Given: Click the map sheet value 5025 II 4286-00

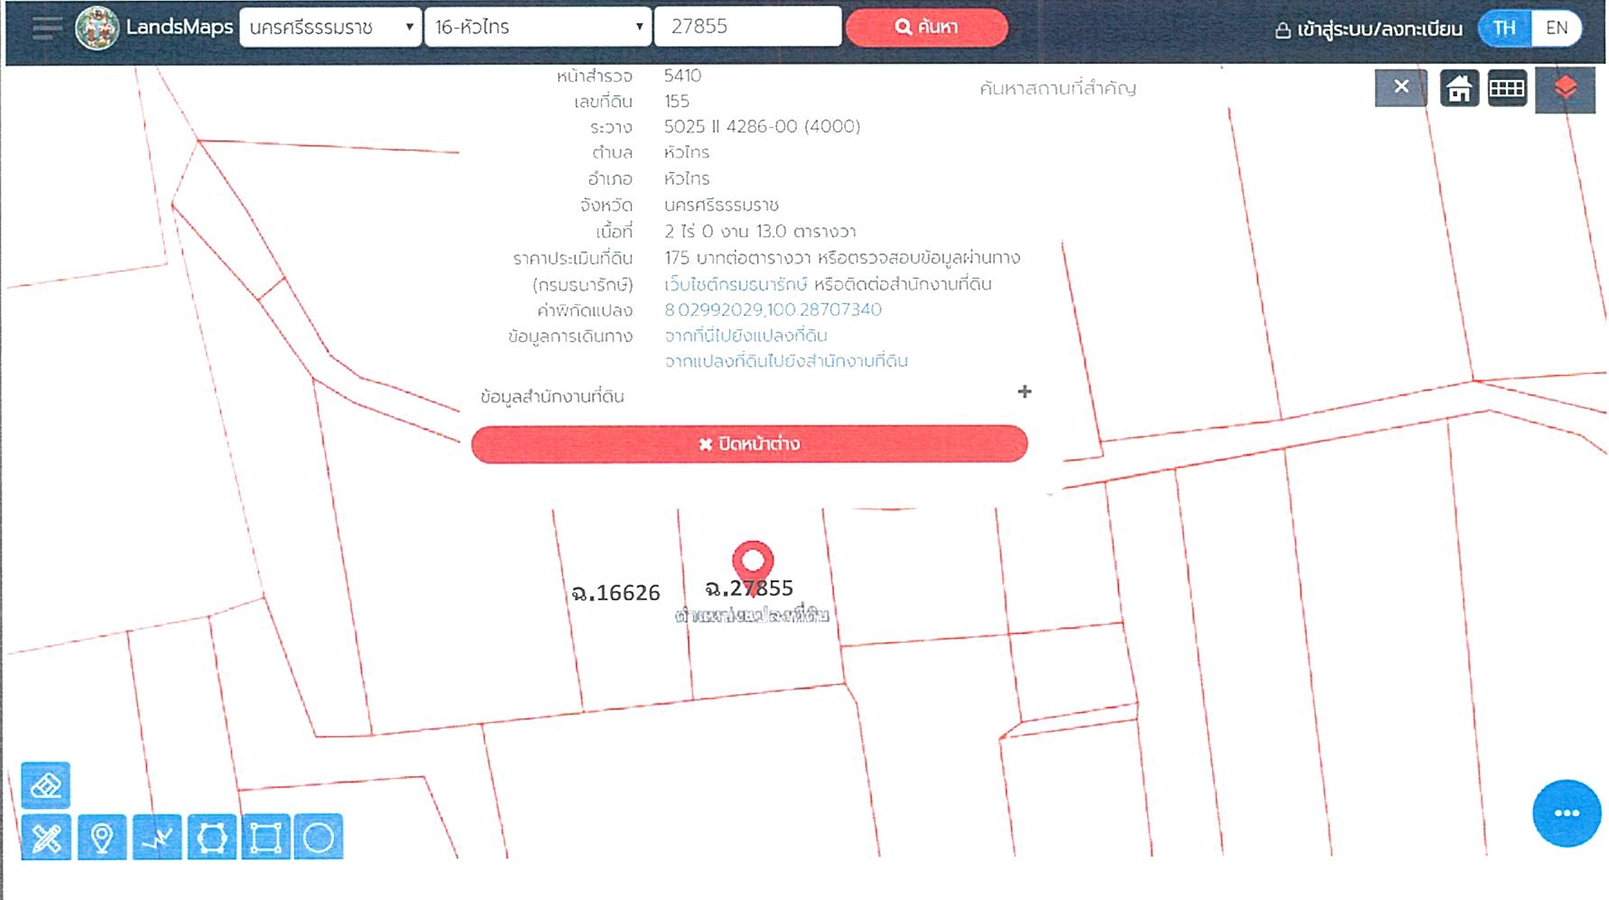Looking at the screenshot, I should (x=762, y=126).
